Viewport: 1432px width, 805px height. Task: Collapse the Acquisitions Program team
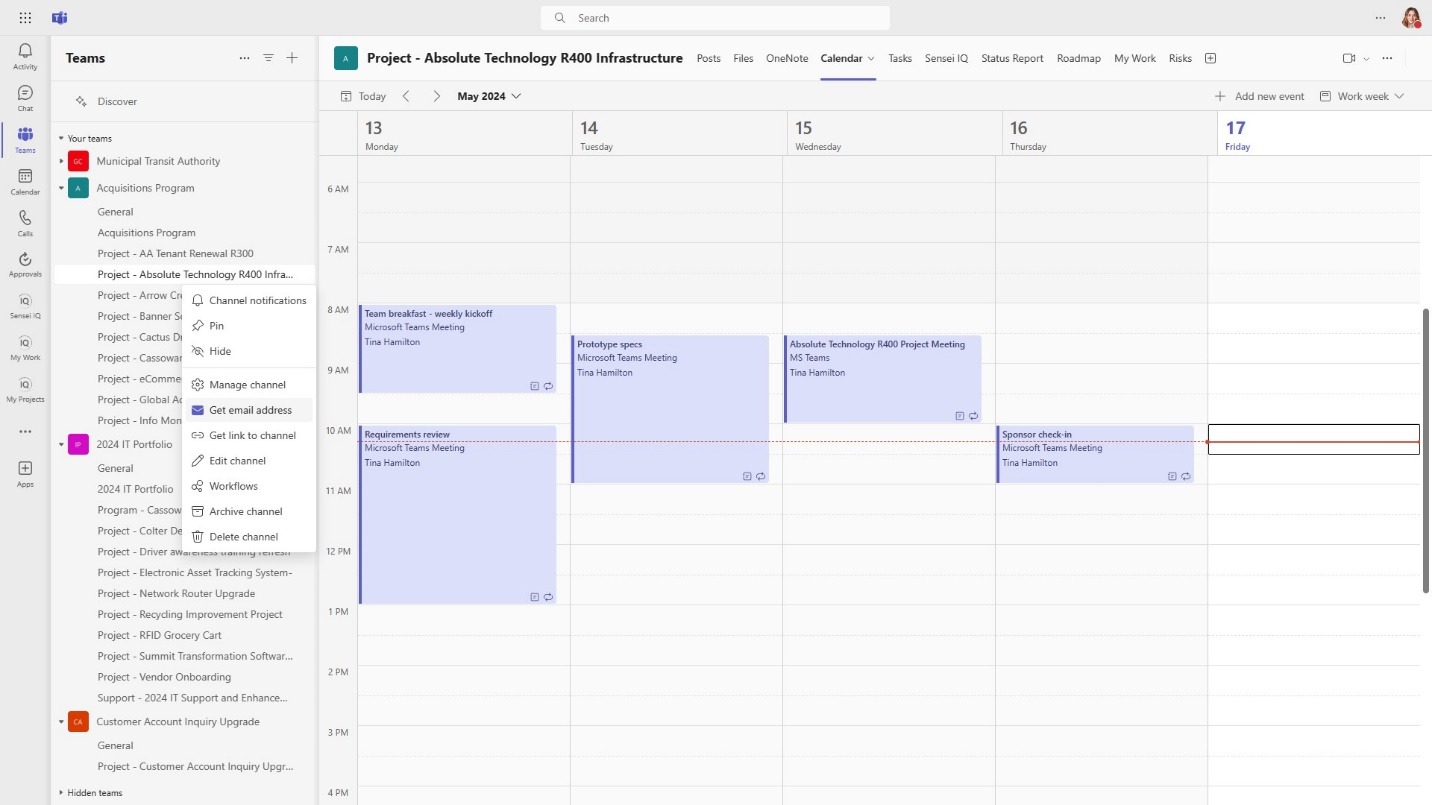coord(61,188)
